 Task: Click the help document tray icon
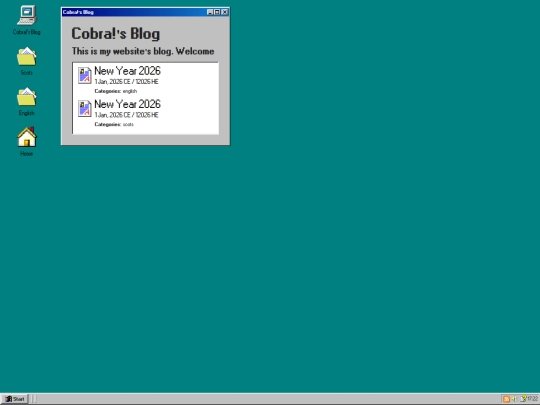pos(523,398)
